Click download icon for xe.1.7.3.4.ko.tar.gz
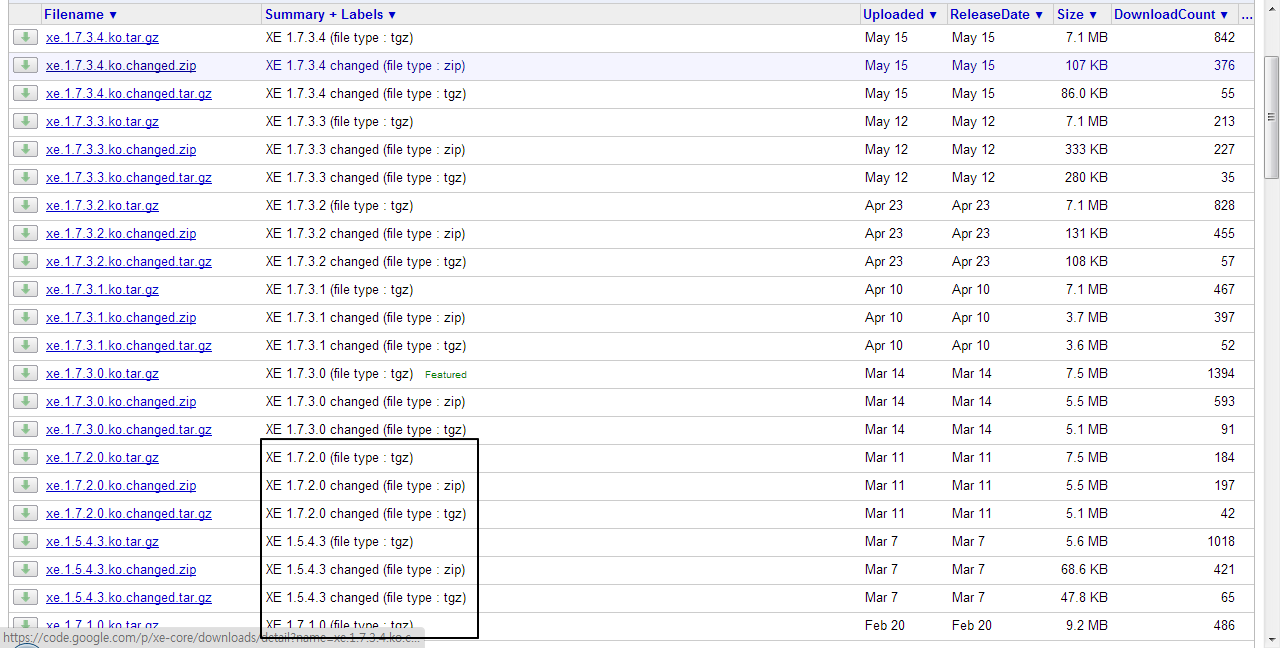This screenshot has height=648, width=1280. pyautogui.click(x=25, y=37)
